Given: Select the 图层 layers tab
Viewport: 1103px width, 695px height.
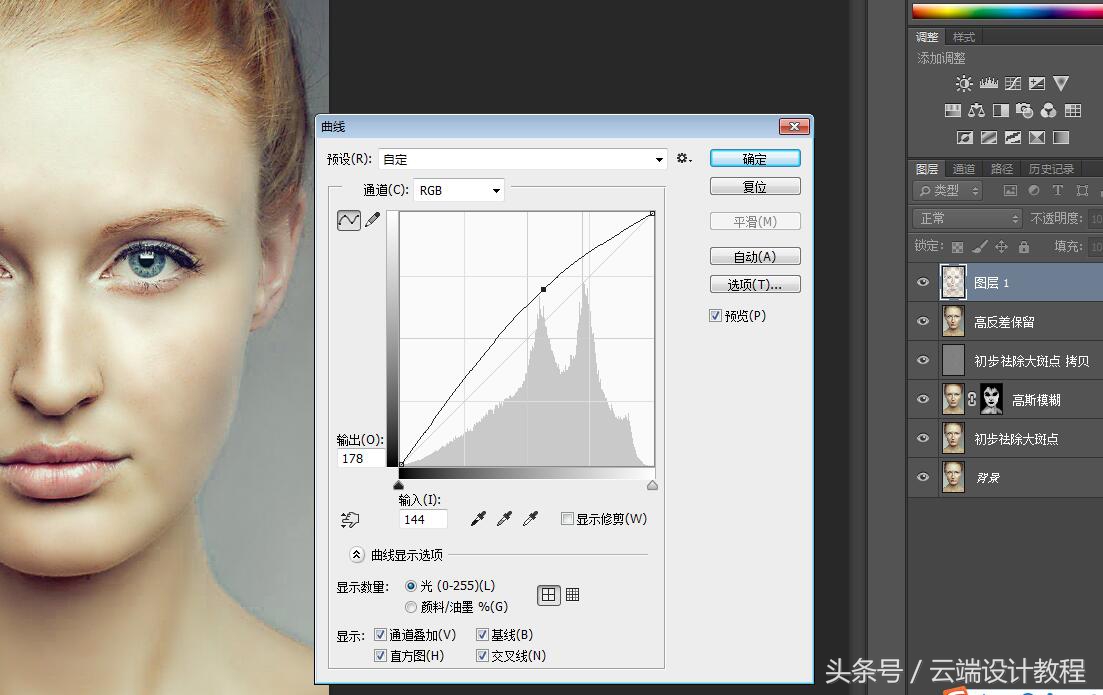Looking at the screenshot, I should coord(927,169).
